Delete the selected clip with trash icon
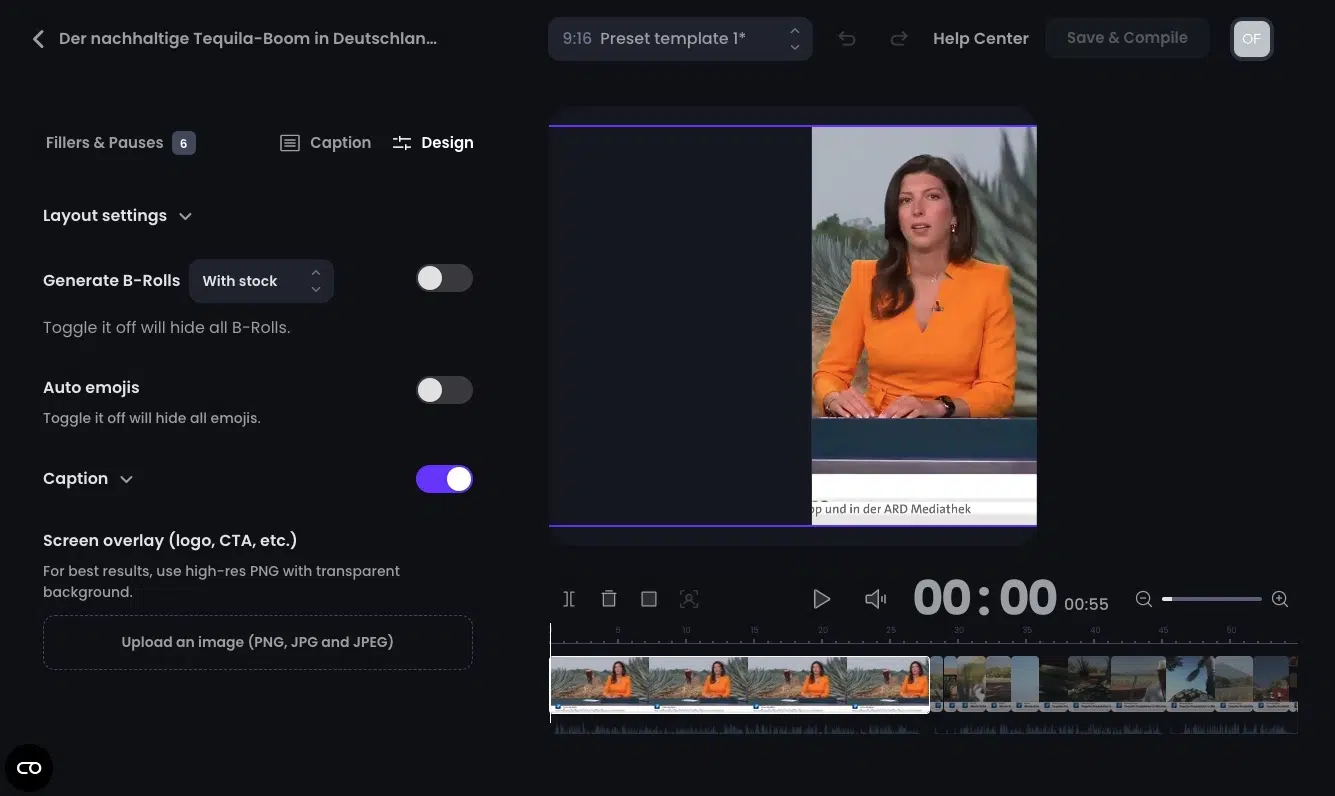 [608, 598]
